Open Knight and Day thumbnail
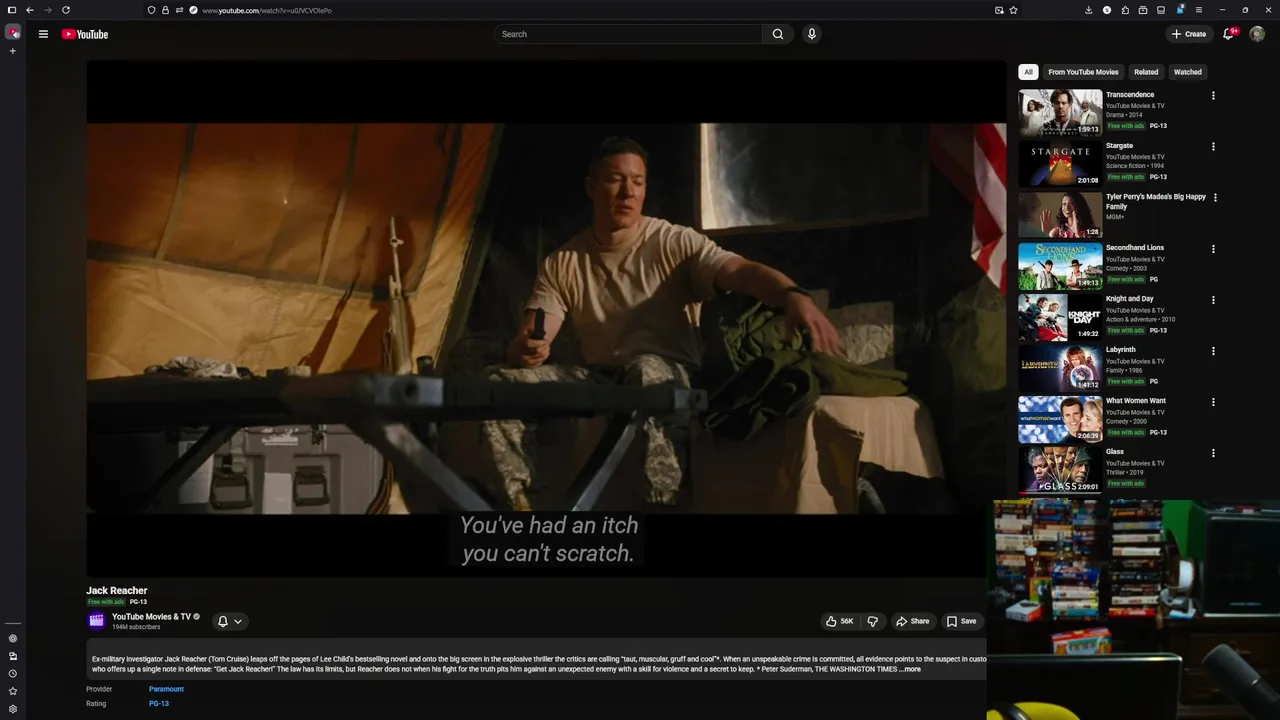The width and height of the screenshot is (1280, 720). (x=1060, y=317)
